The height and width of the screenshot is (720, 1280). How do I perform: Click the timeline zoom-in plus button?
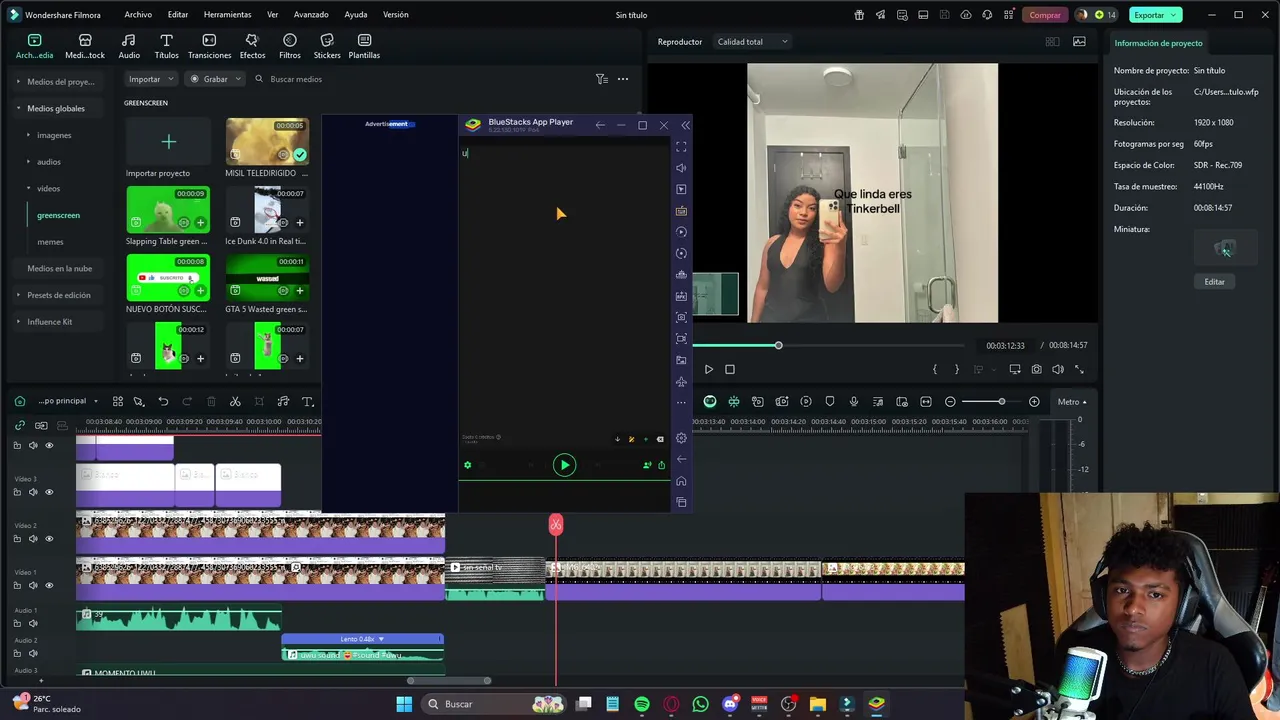1034,402
